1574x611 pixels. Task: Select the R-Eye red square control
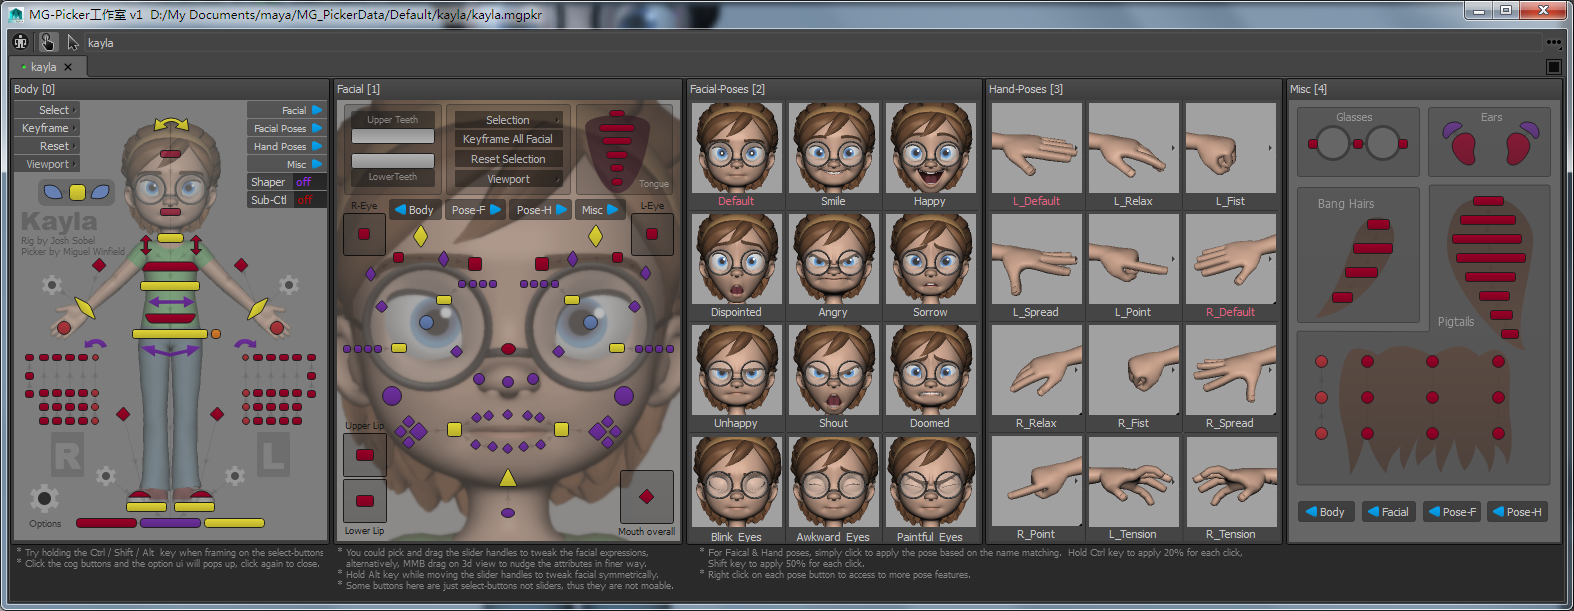364,234
